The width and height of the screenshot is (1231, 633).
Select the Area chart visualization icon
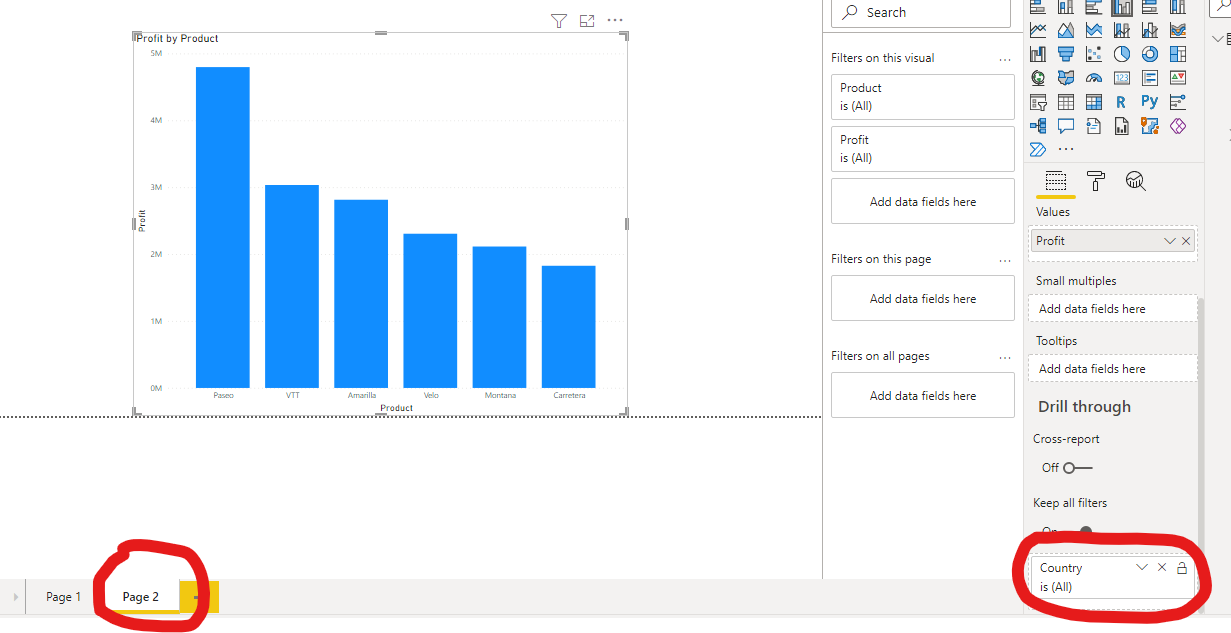coord(1066,30)
